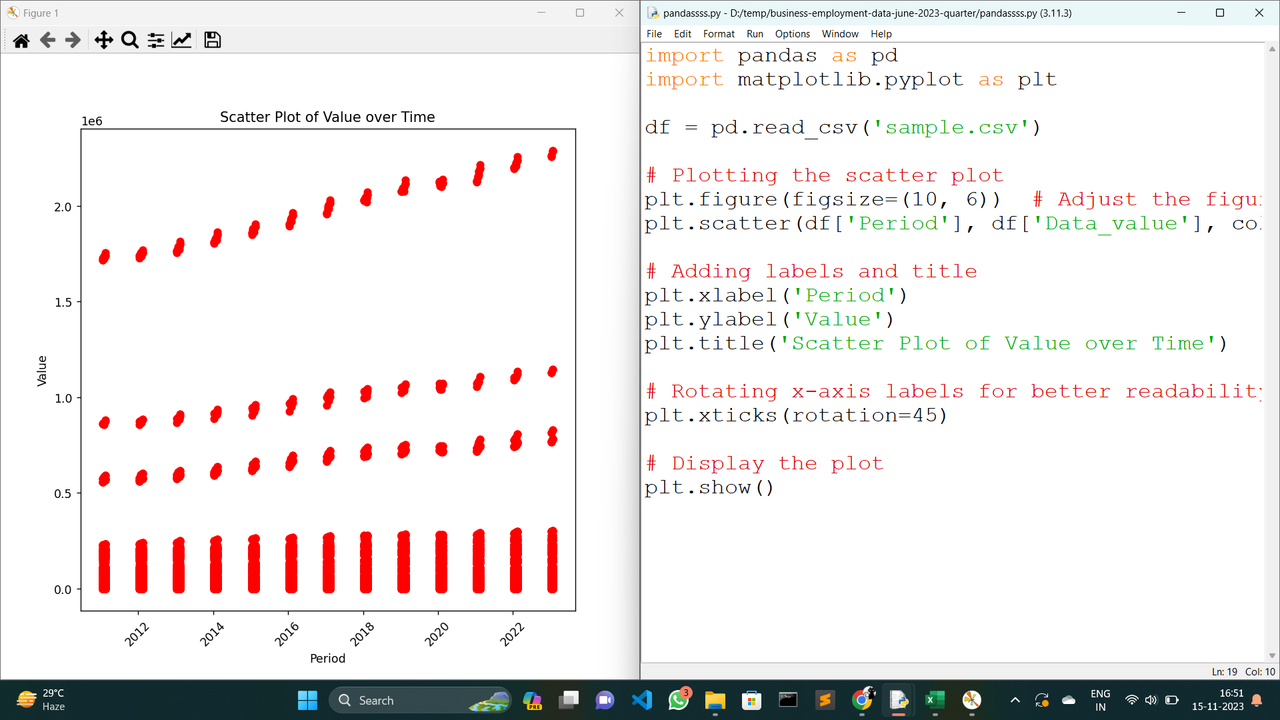The image size is (1280, 720).
Task: Open the Help menu in IDLE
Action: coord(881,34)
